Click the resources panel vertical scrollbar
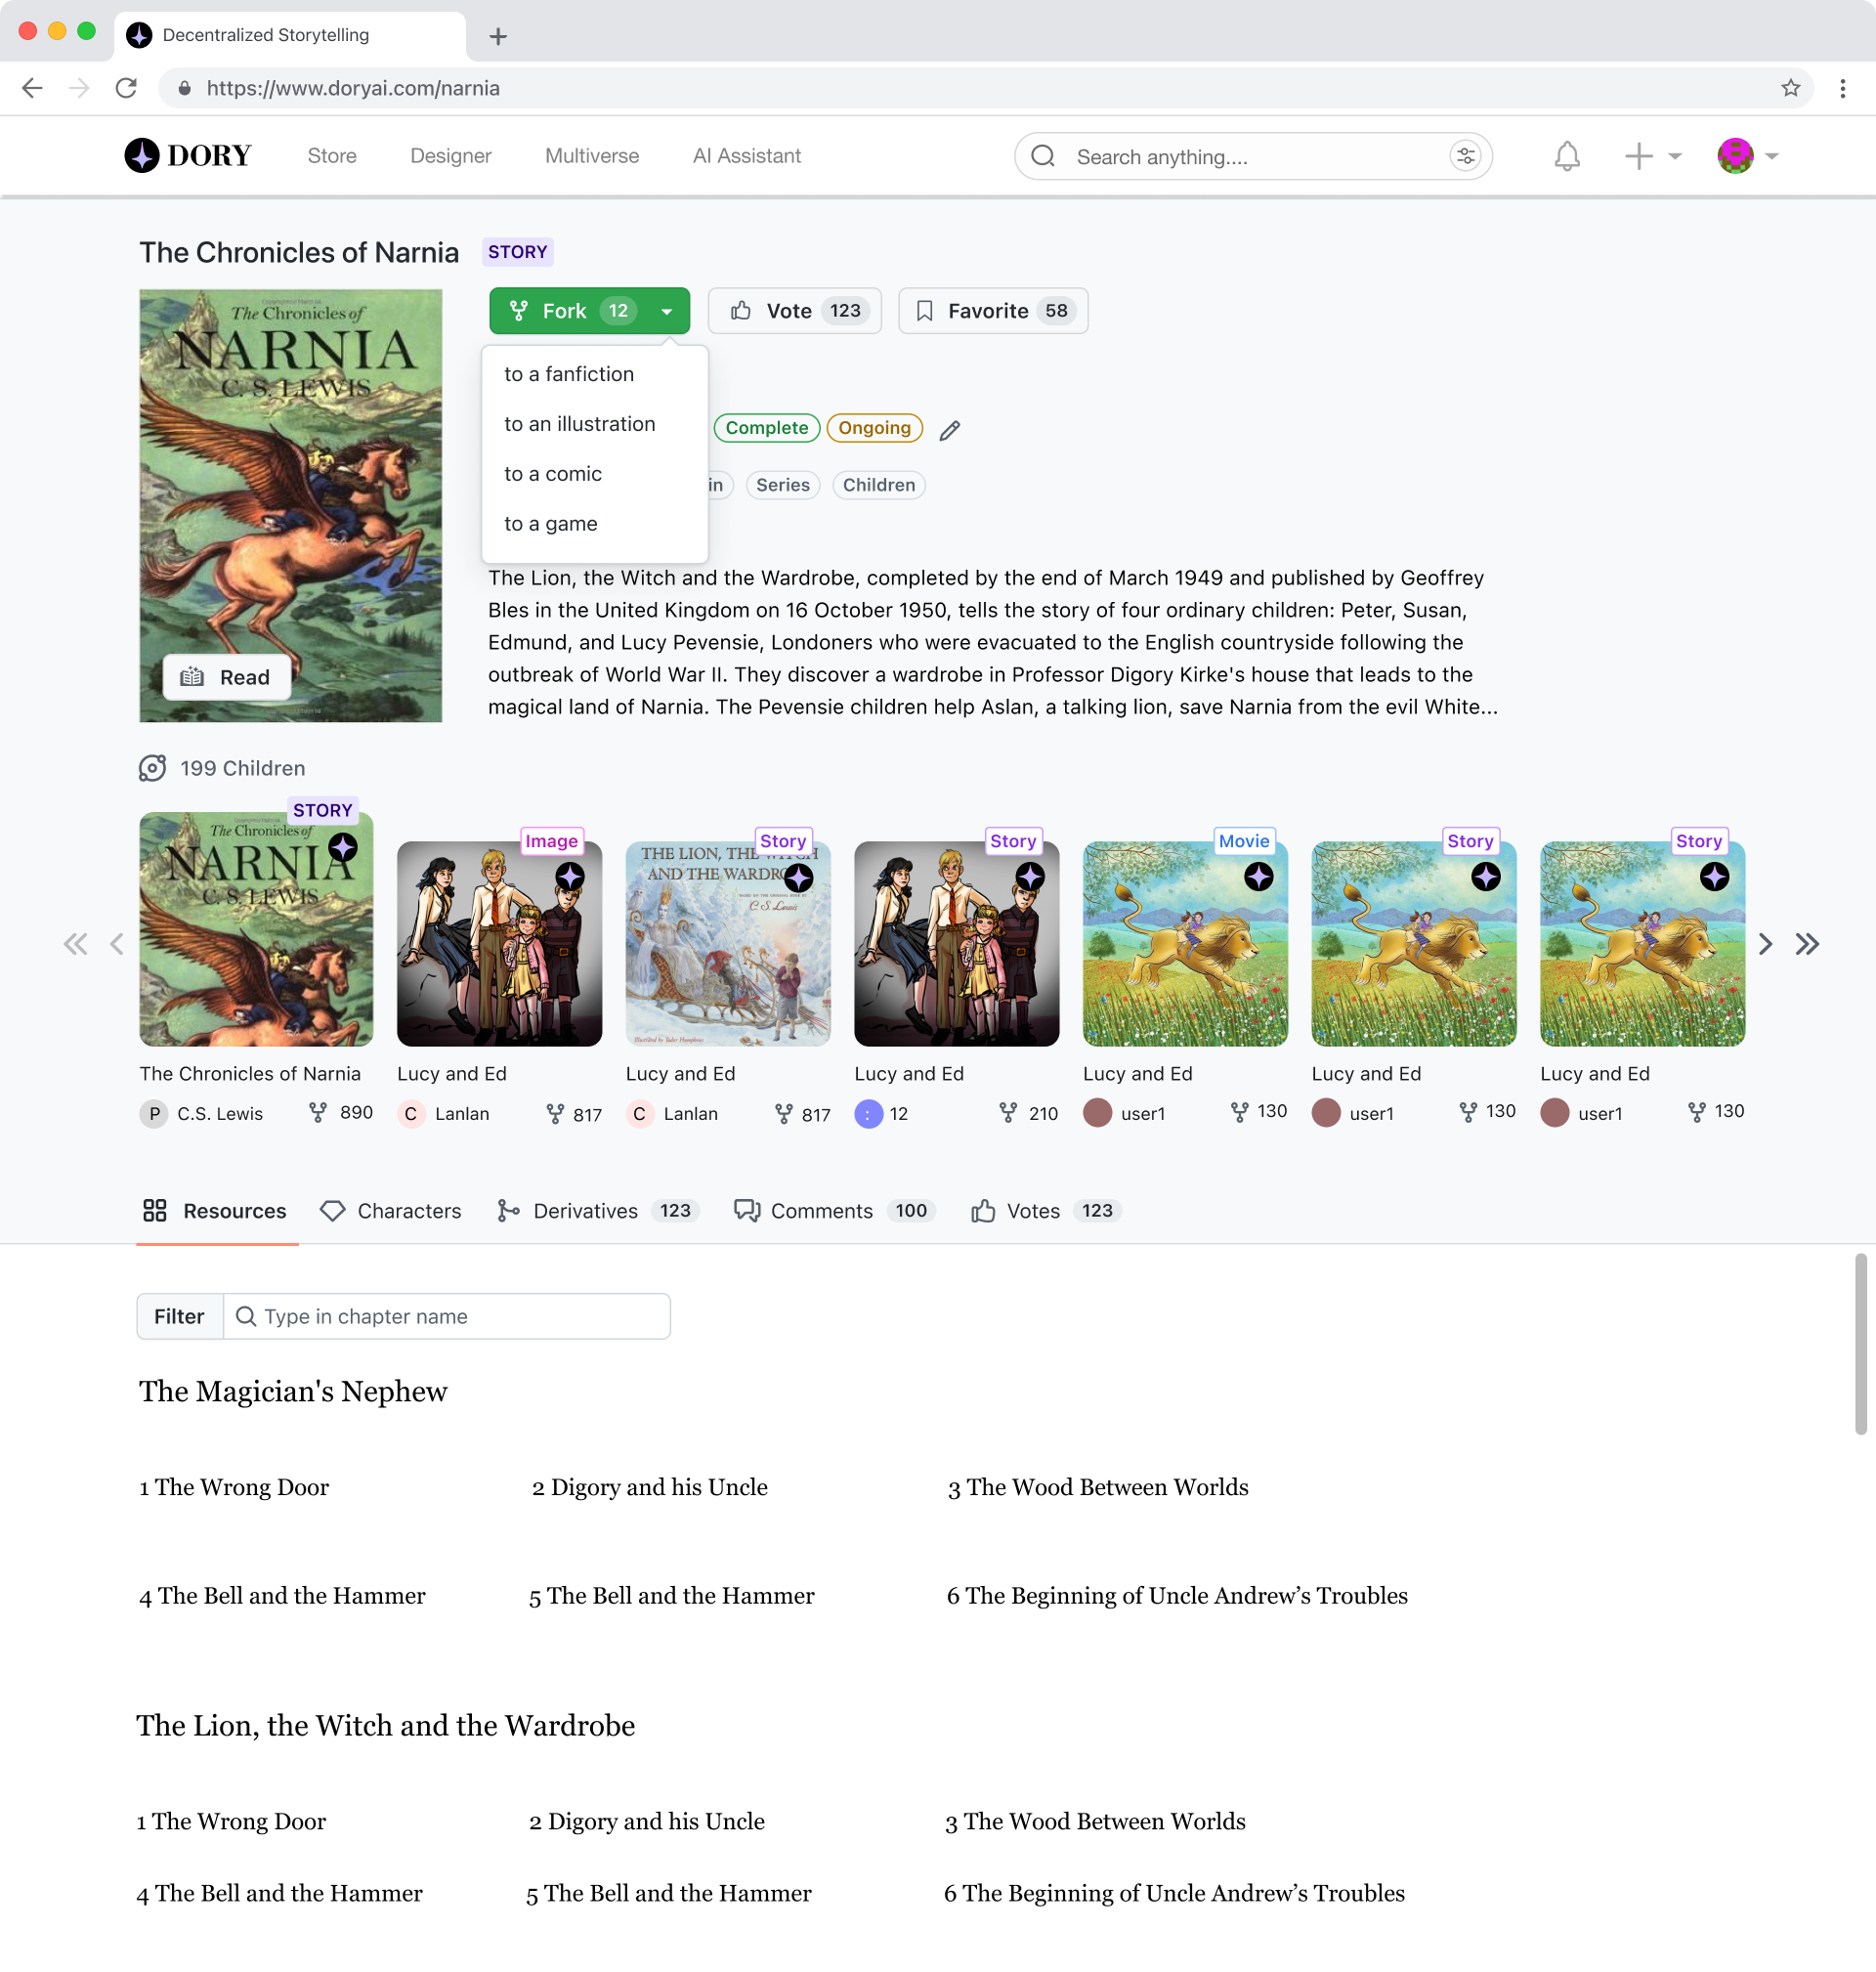This screenshot has width=1876, height=1972. (1860, 1343)
